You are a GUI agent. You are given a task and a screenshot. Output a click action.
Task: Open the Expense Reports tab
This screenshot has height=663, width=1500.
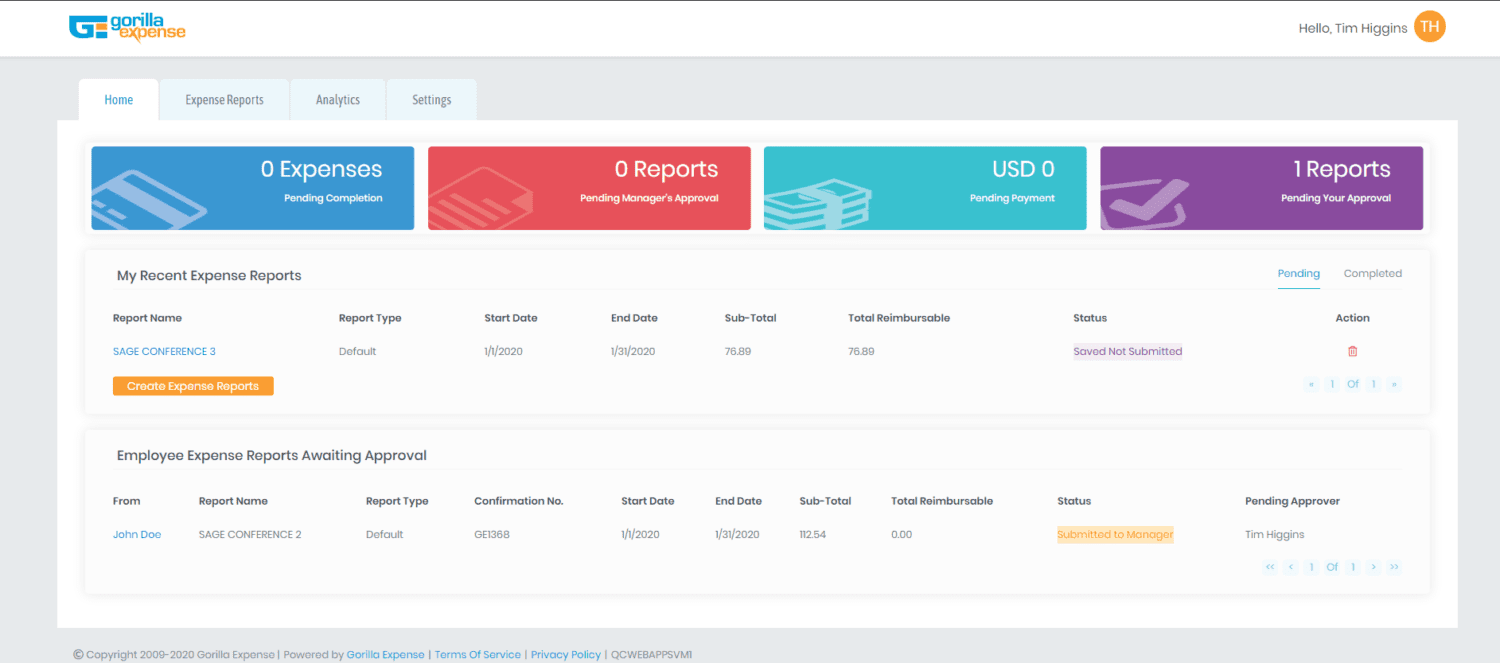pyautogui.click(x=224, y=99)
